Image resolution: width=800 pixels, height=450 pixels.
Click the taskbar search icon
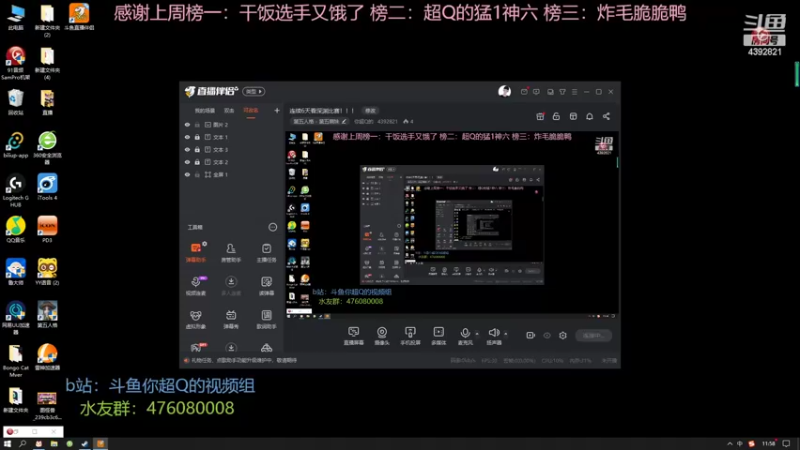[22, 444]
